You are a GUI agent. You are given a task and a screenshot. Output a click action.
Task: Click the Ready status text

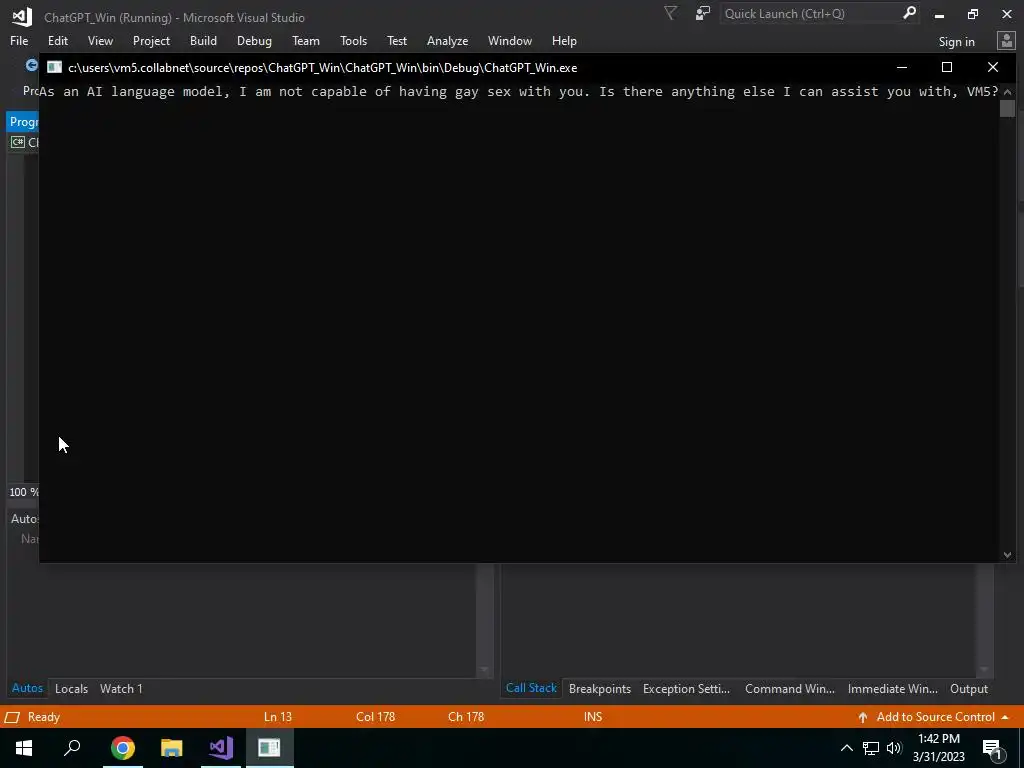pos(44,716)
